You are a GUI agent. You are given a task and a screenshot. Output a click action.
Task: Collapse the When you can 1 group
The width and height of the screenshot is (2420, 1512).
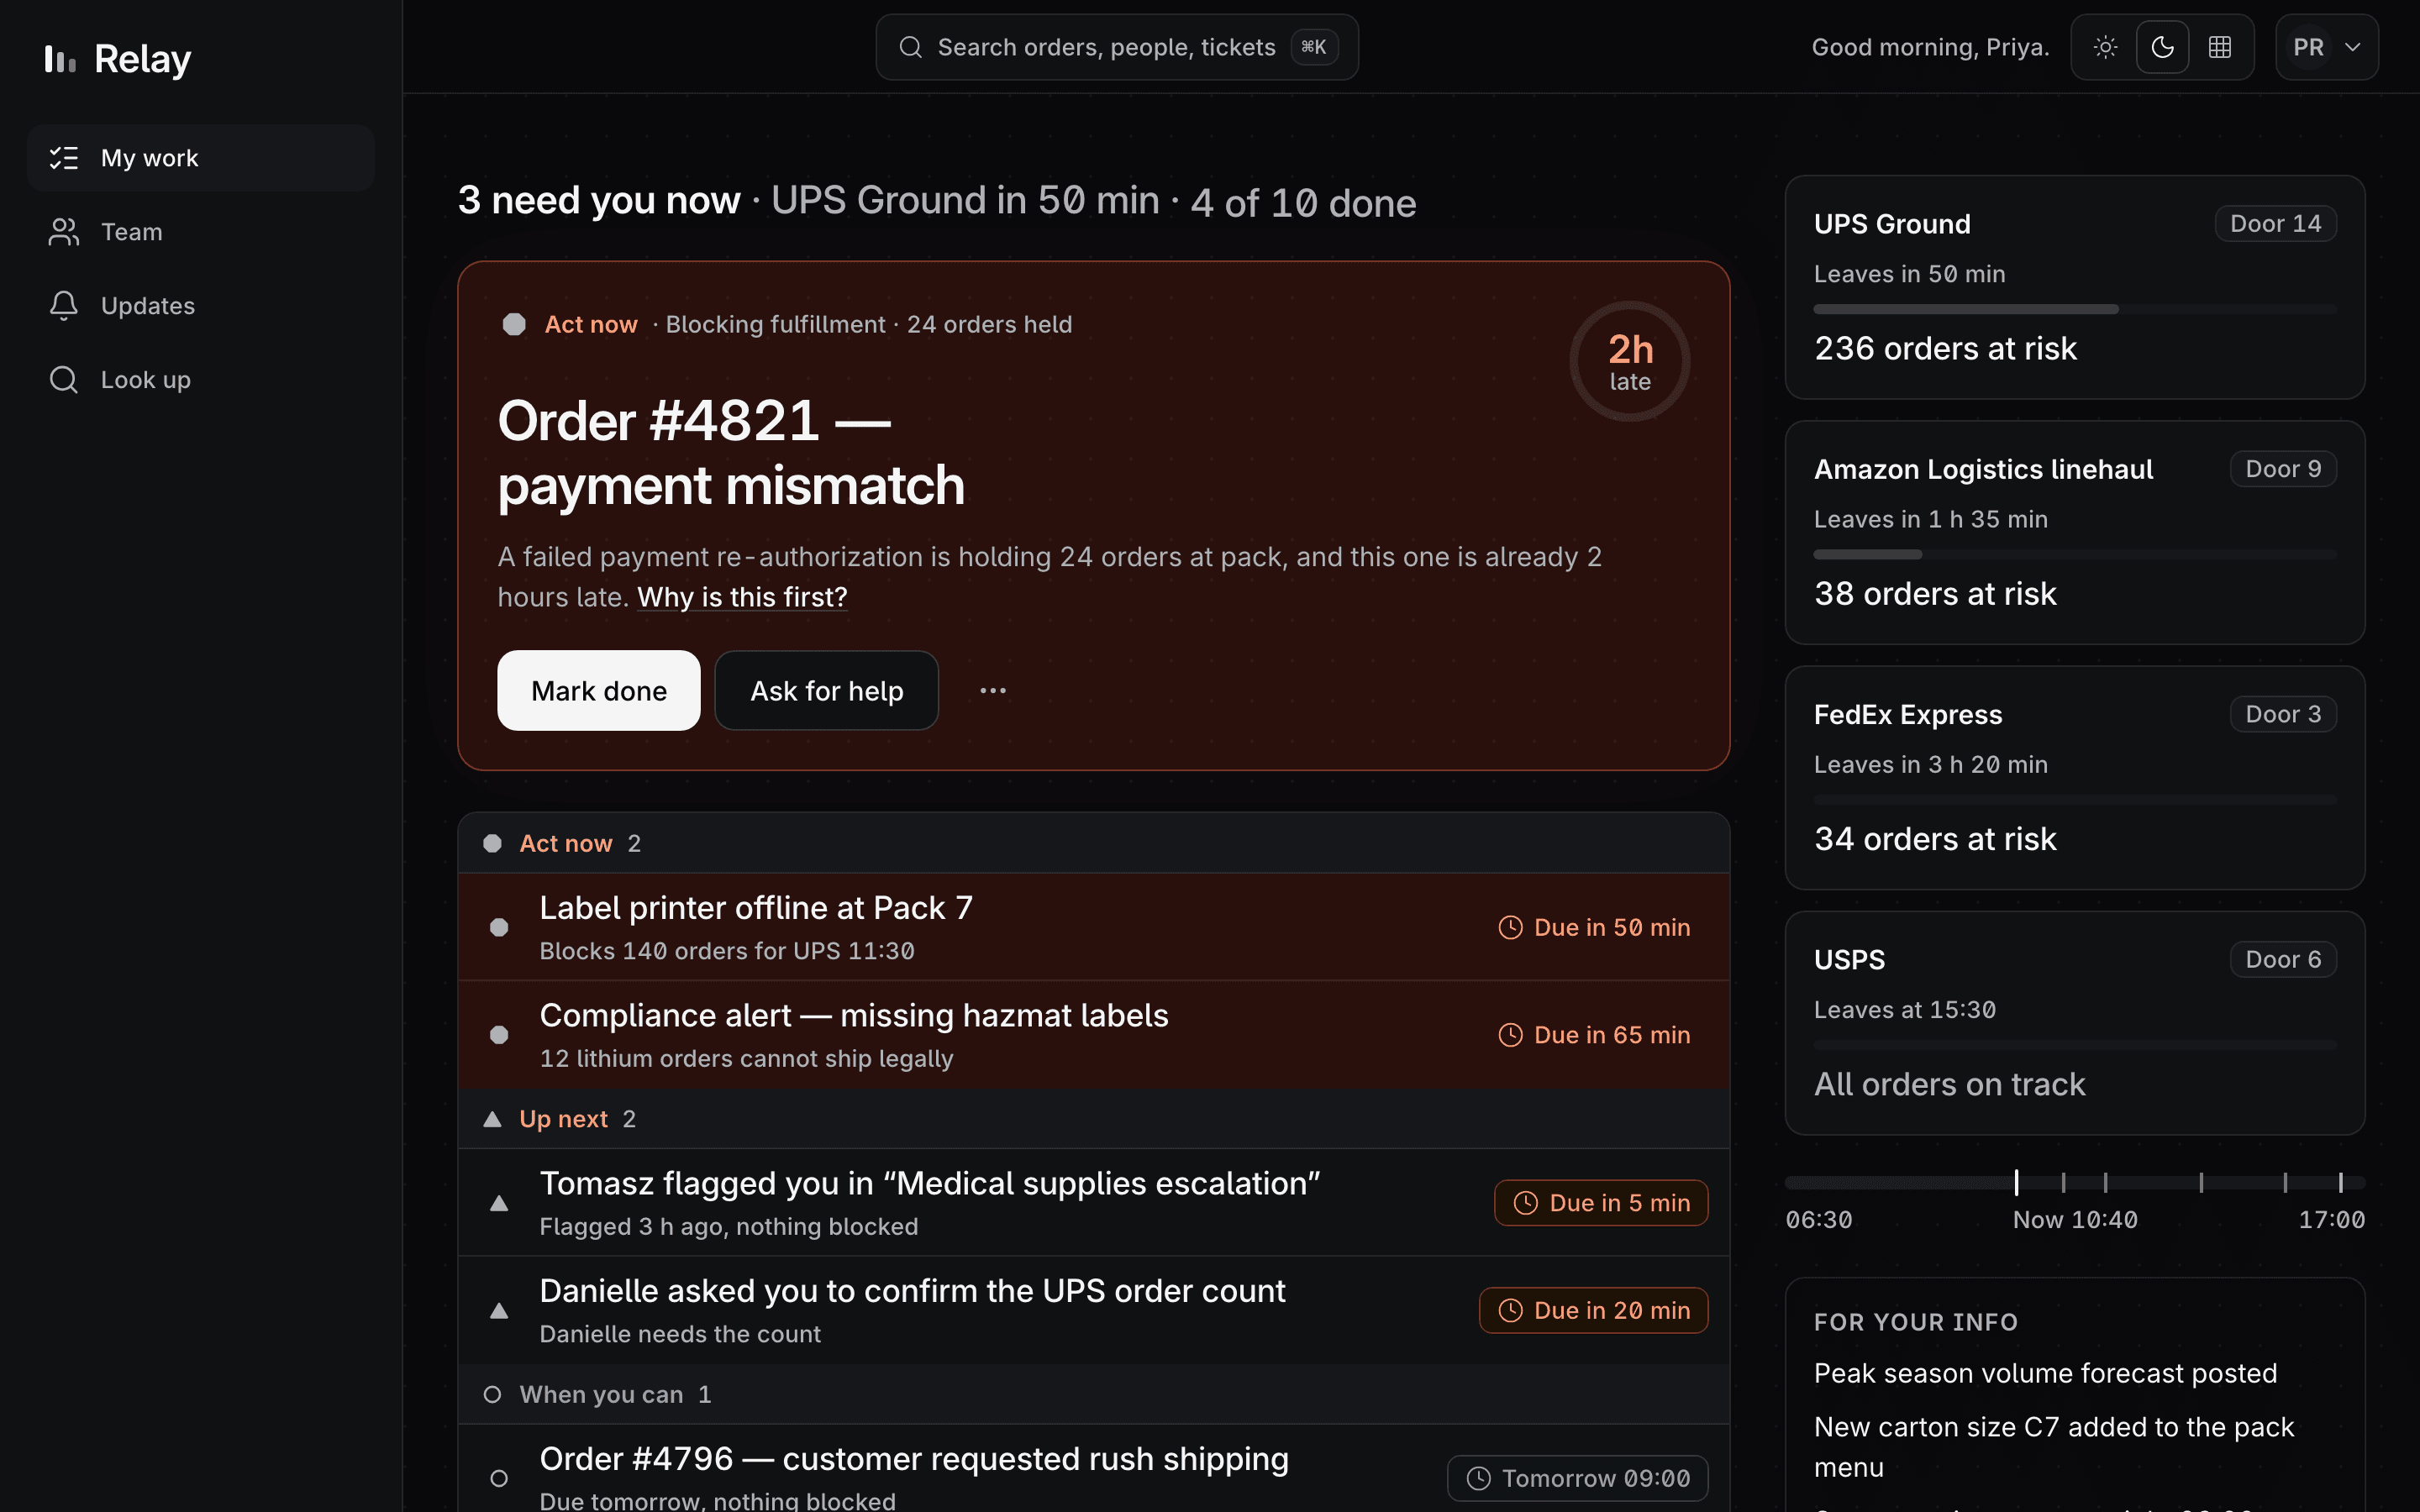pos(1094,1395)
